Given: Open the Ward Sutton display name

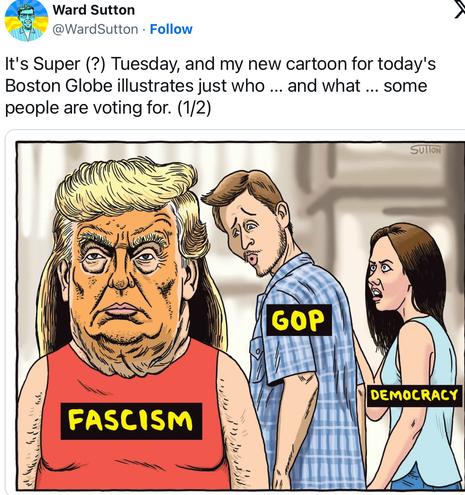Looking at the screenshot, I should click(94, 10).
